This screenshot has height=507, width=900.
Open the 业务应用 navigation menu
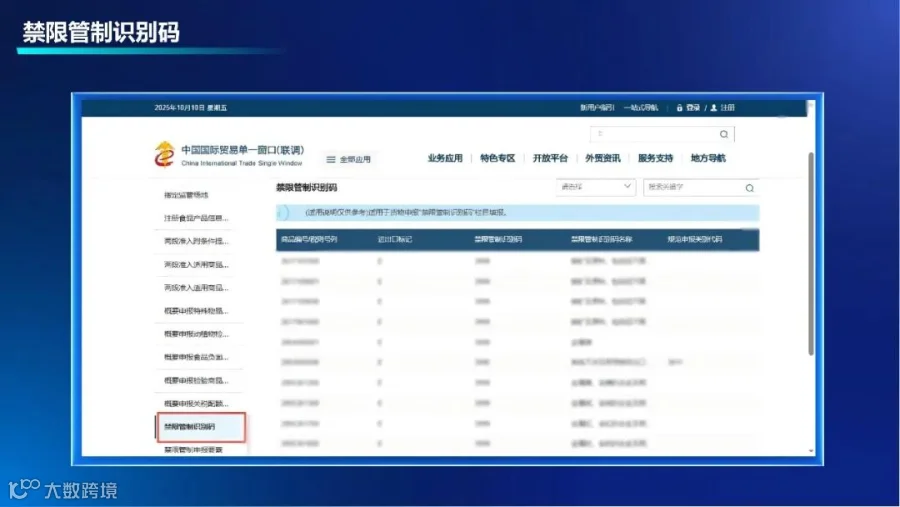445,158
